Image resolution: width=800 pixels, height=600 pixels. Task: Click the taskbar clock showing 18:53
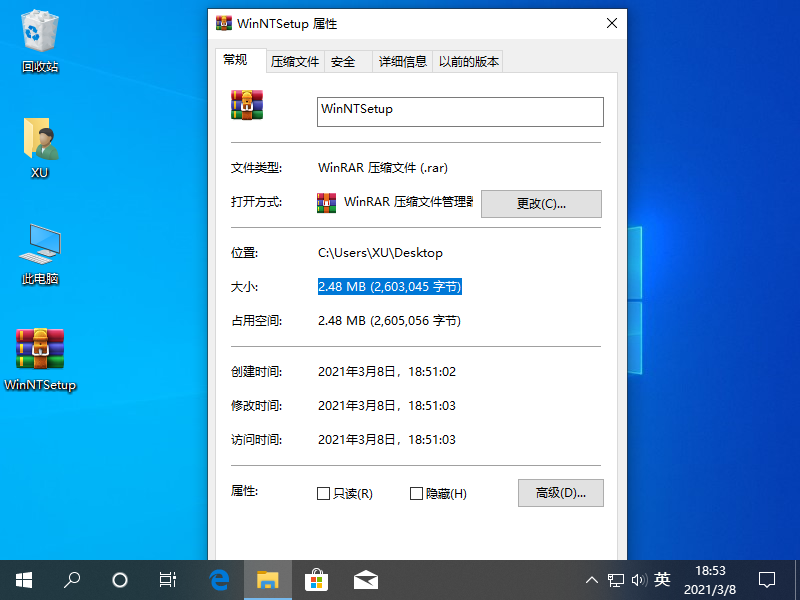(710, 580)
